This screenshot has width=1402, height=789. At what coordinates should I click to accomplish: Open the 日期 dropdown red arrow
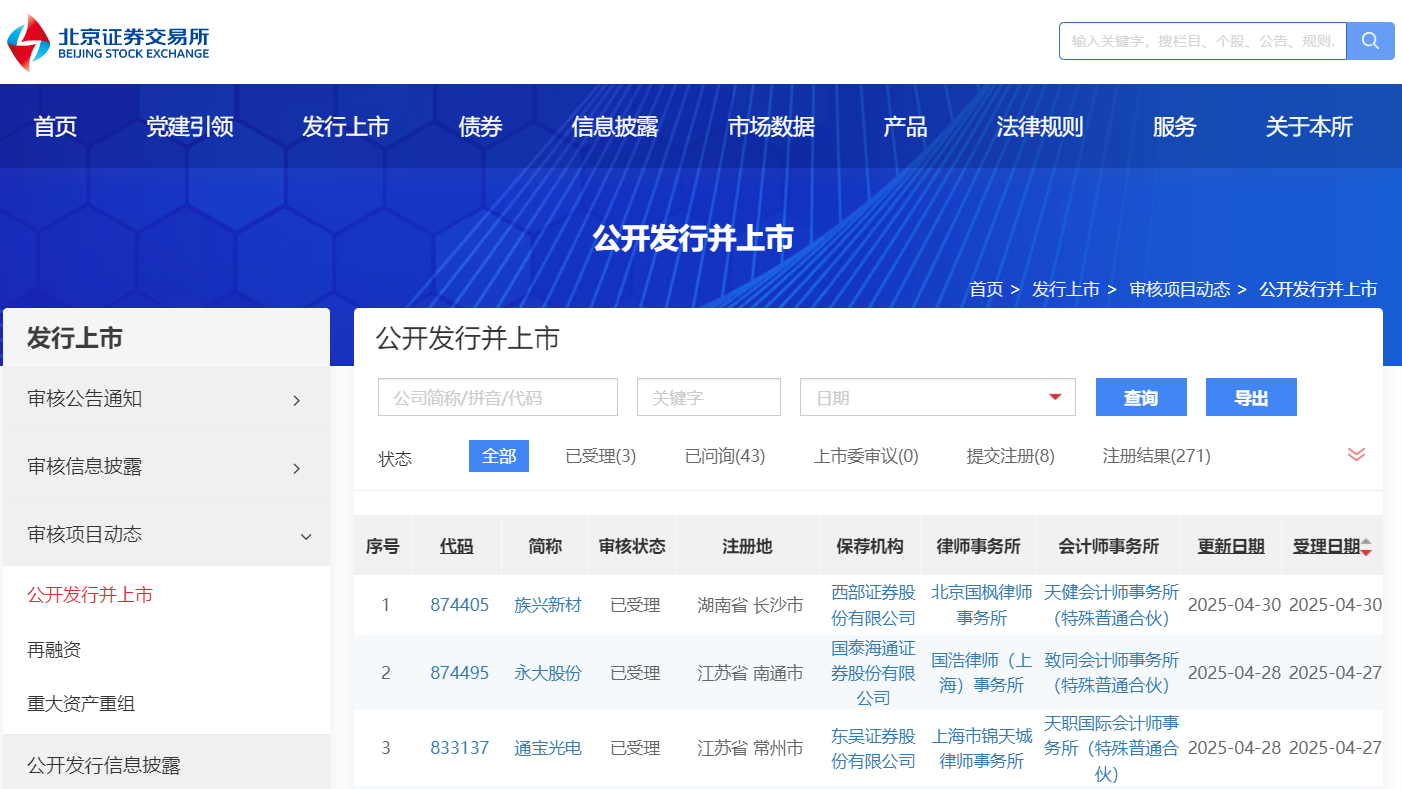[x=1054, y=397]
